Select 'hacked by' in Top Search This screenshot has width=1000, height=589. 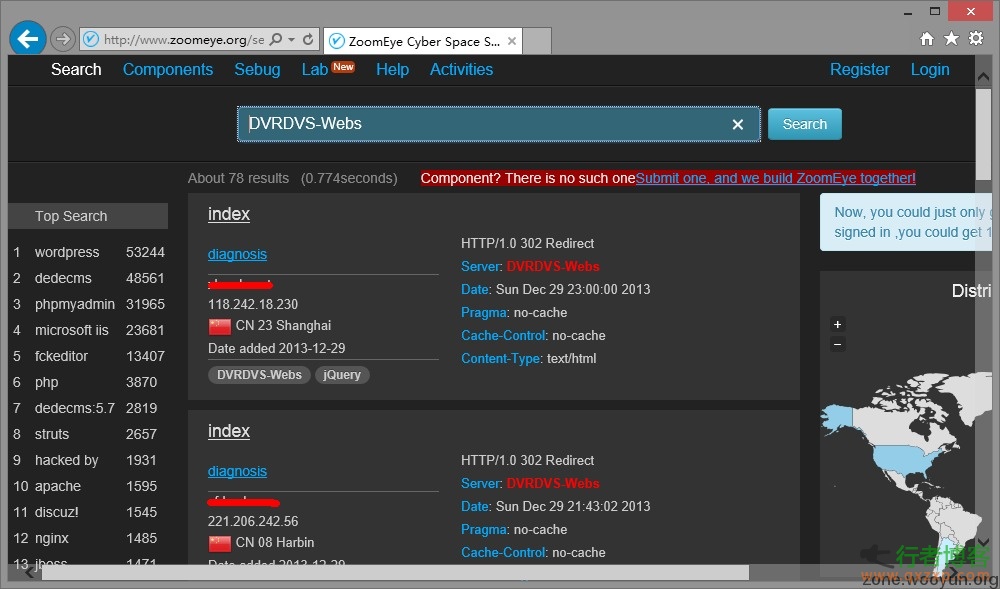tap(66, 460)
